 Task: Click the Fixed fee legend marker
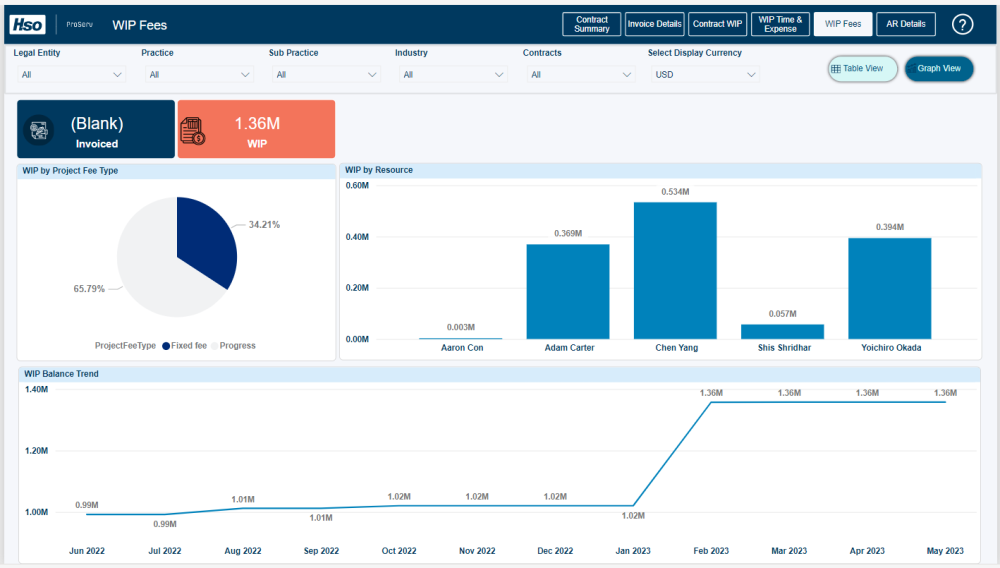pos(166,346)
